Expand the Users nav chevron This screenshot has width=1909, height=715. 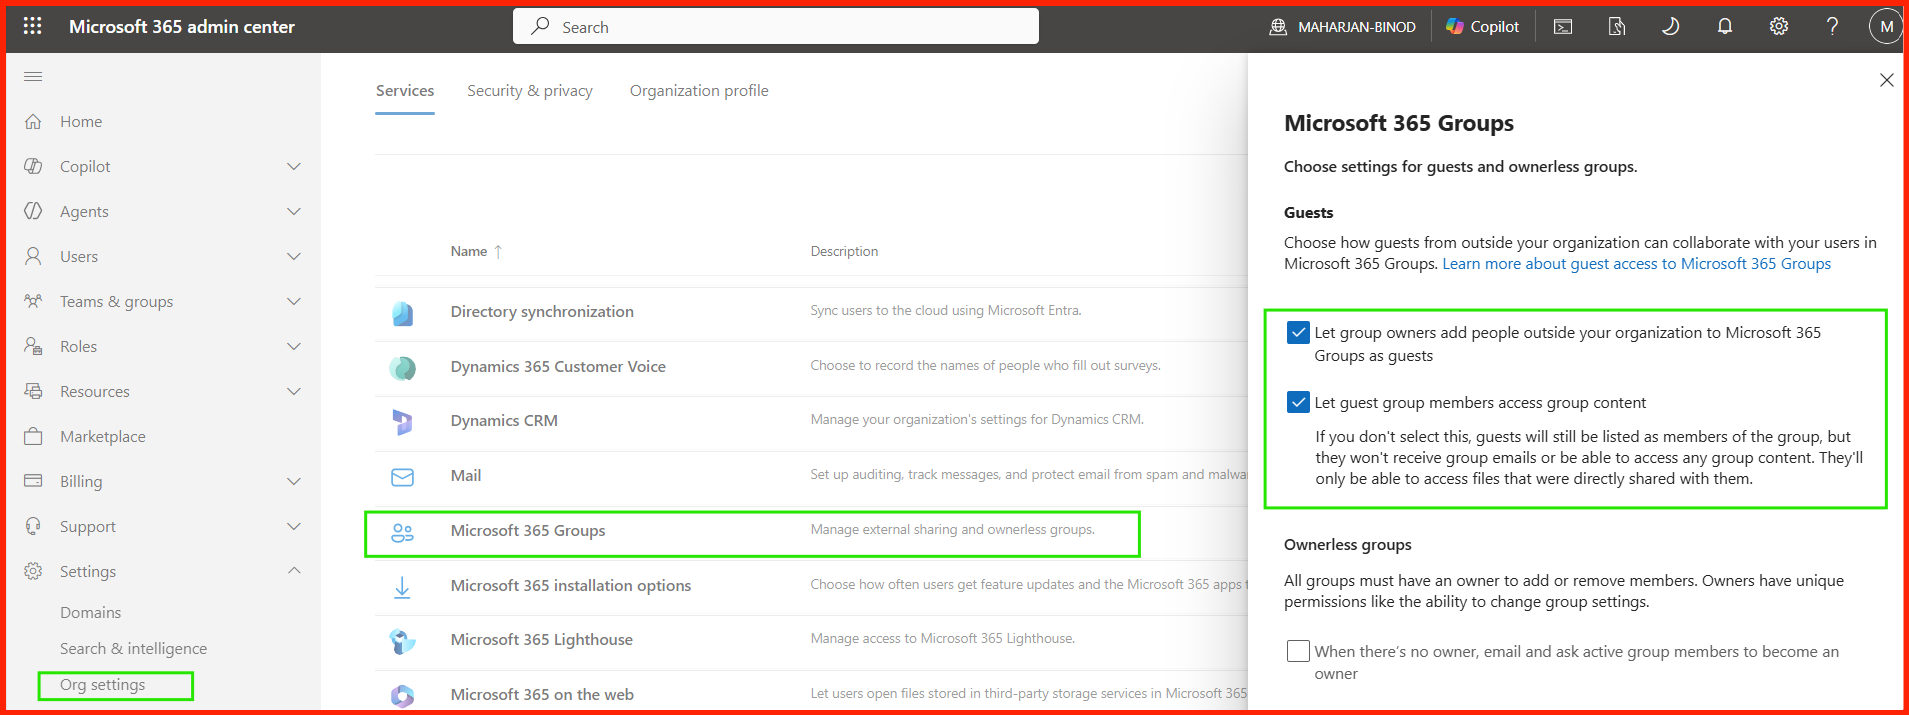pos(294,256)
